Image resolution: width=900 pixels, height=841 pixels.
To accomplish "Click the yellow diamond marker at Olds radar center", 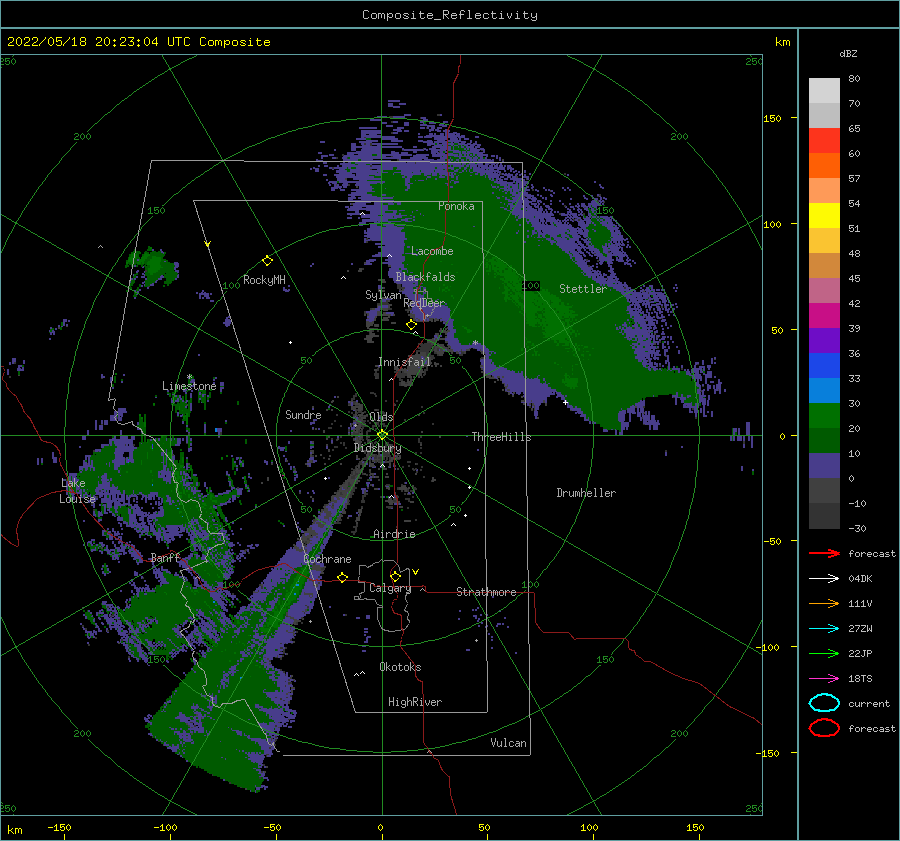I will [x=382, y=435].
